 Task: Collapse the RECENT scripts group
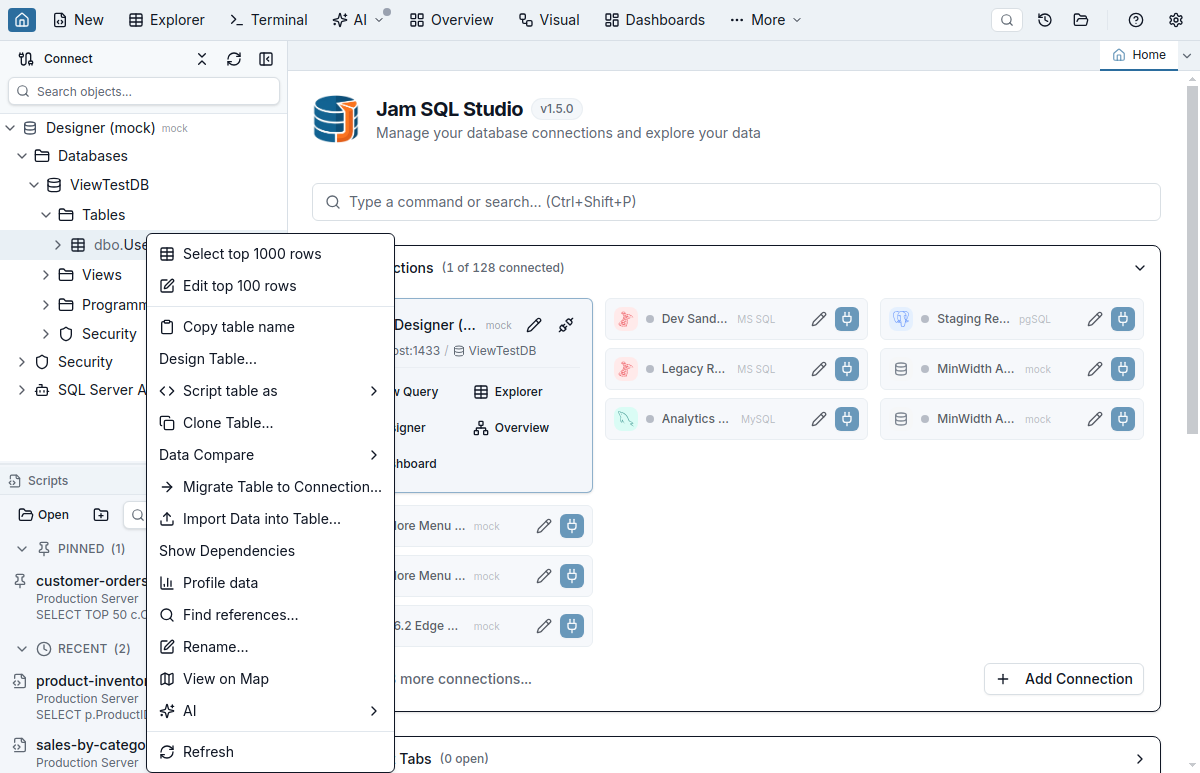(22, 649)
